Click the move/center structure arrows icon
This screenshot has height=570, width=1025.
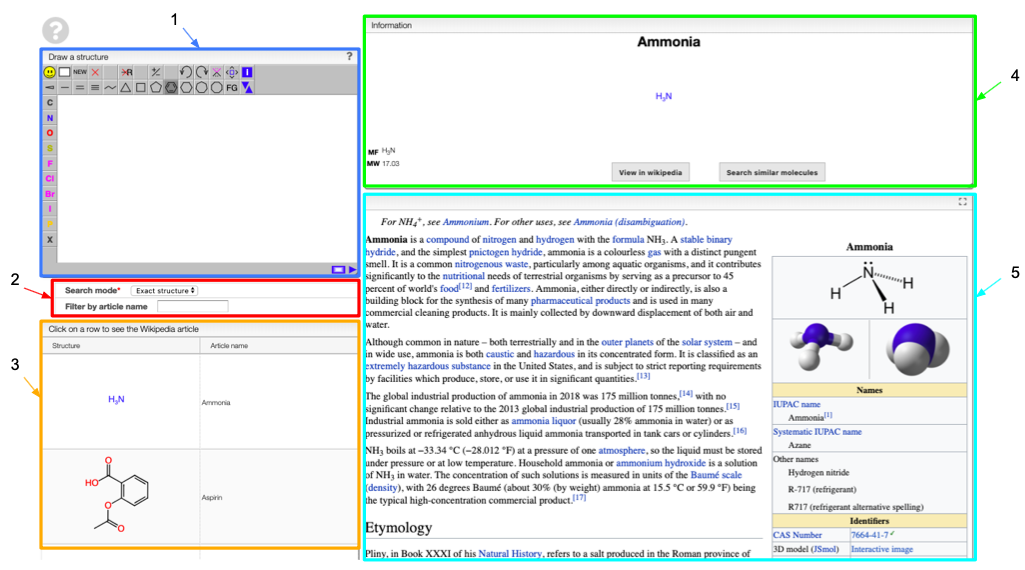click(x=232, y=72)
